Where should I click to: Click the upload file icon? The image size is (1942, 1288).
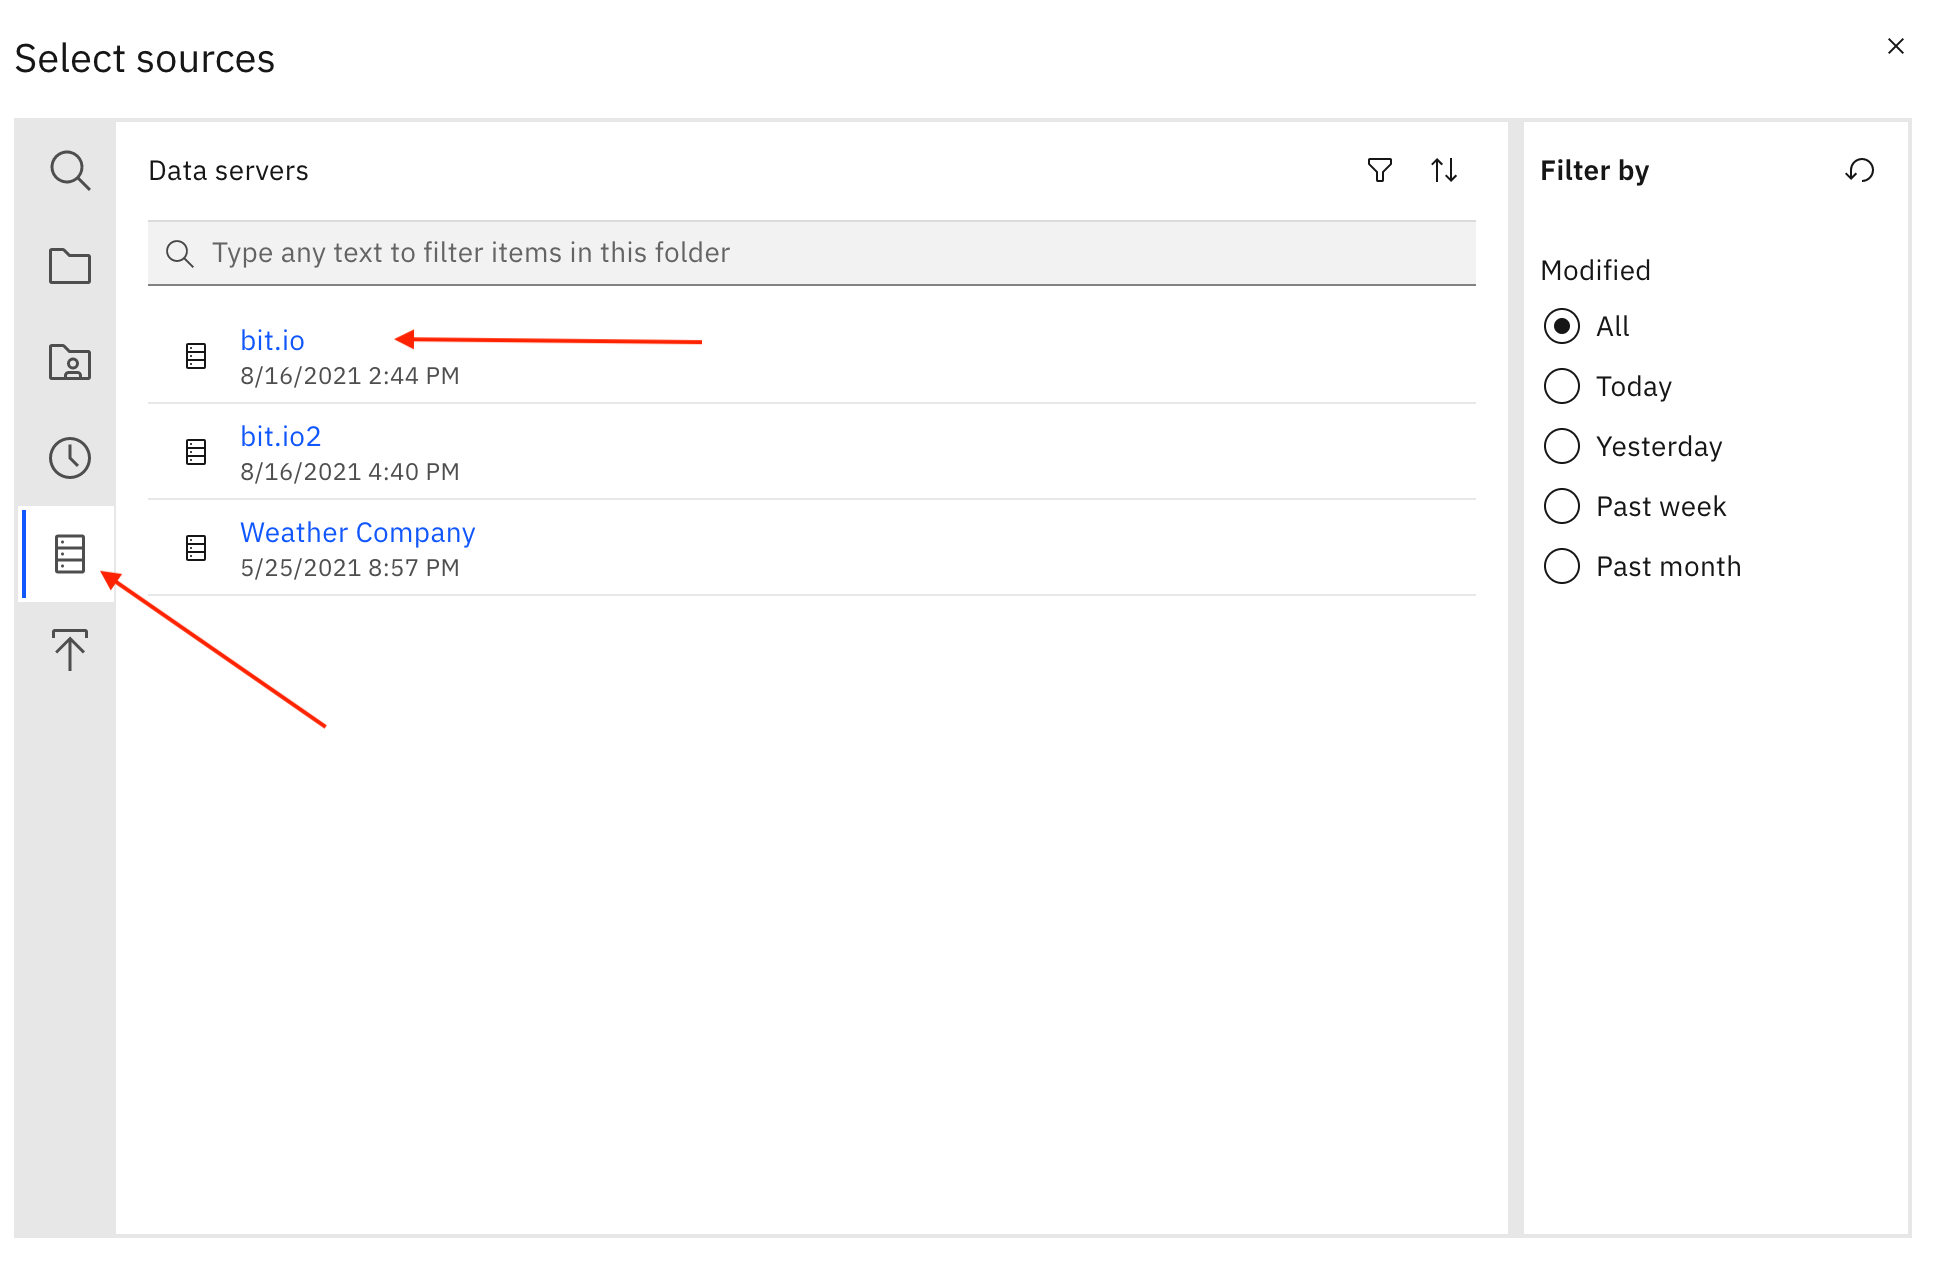click(x=70, y=650)
